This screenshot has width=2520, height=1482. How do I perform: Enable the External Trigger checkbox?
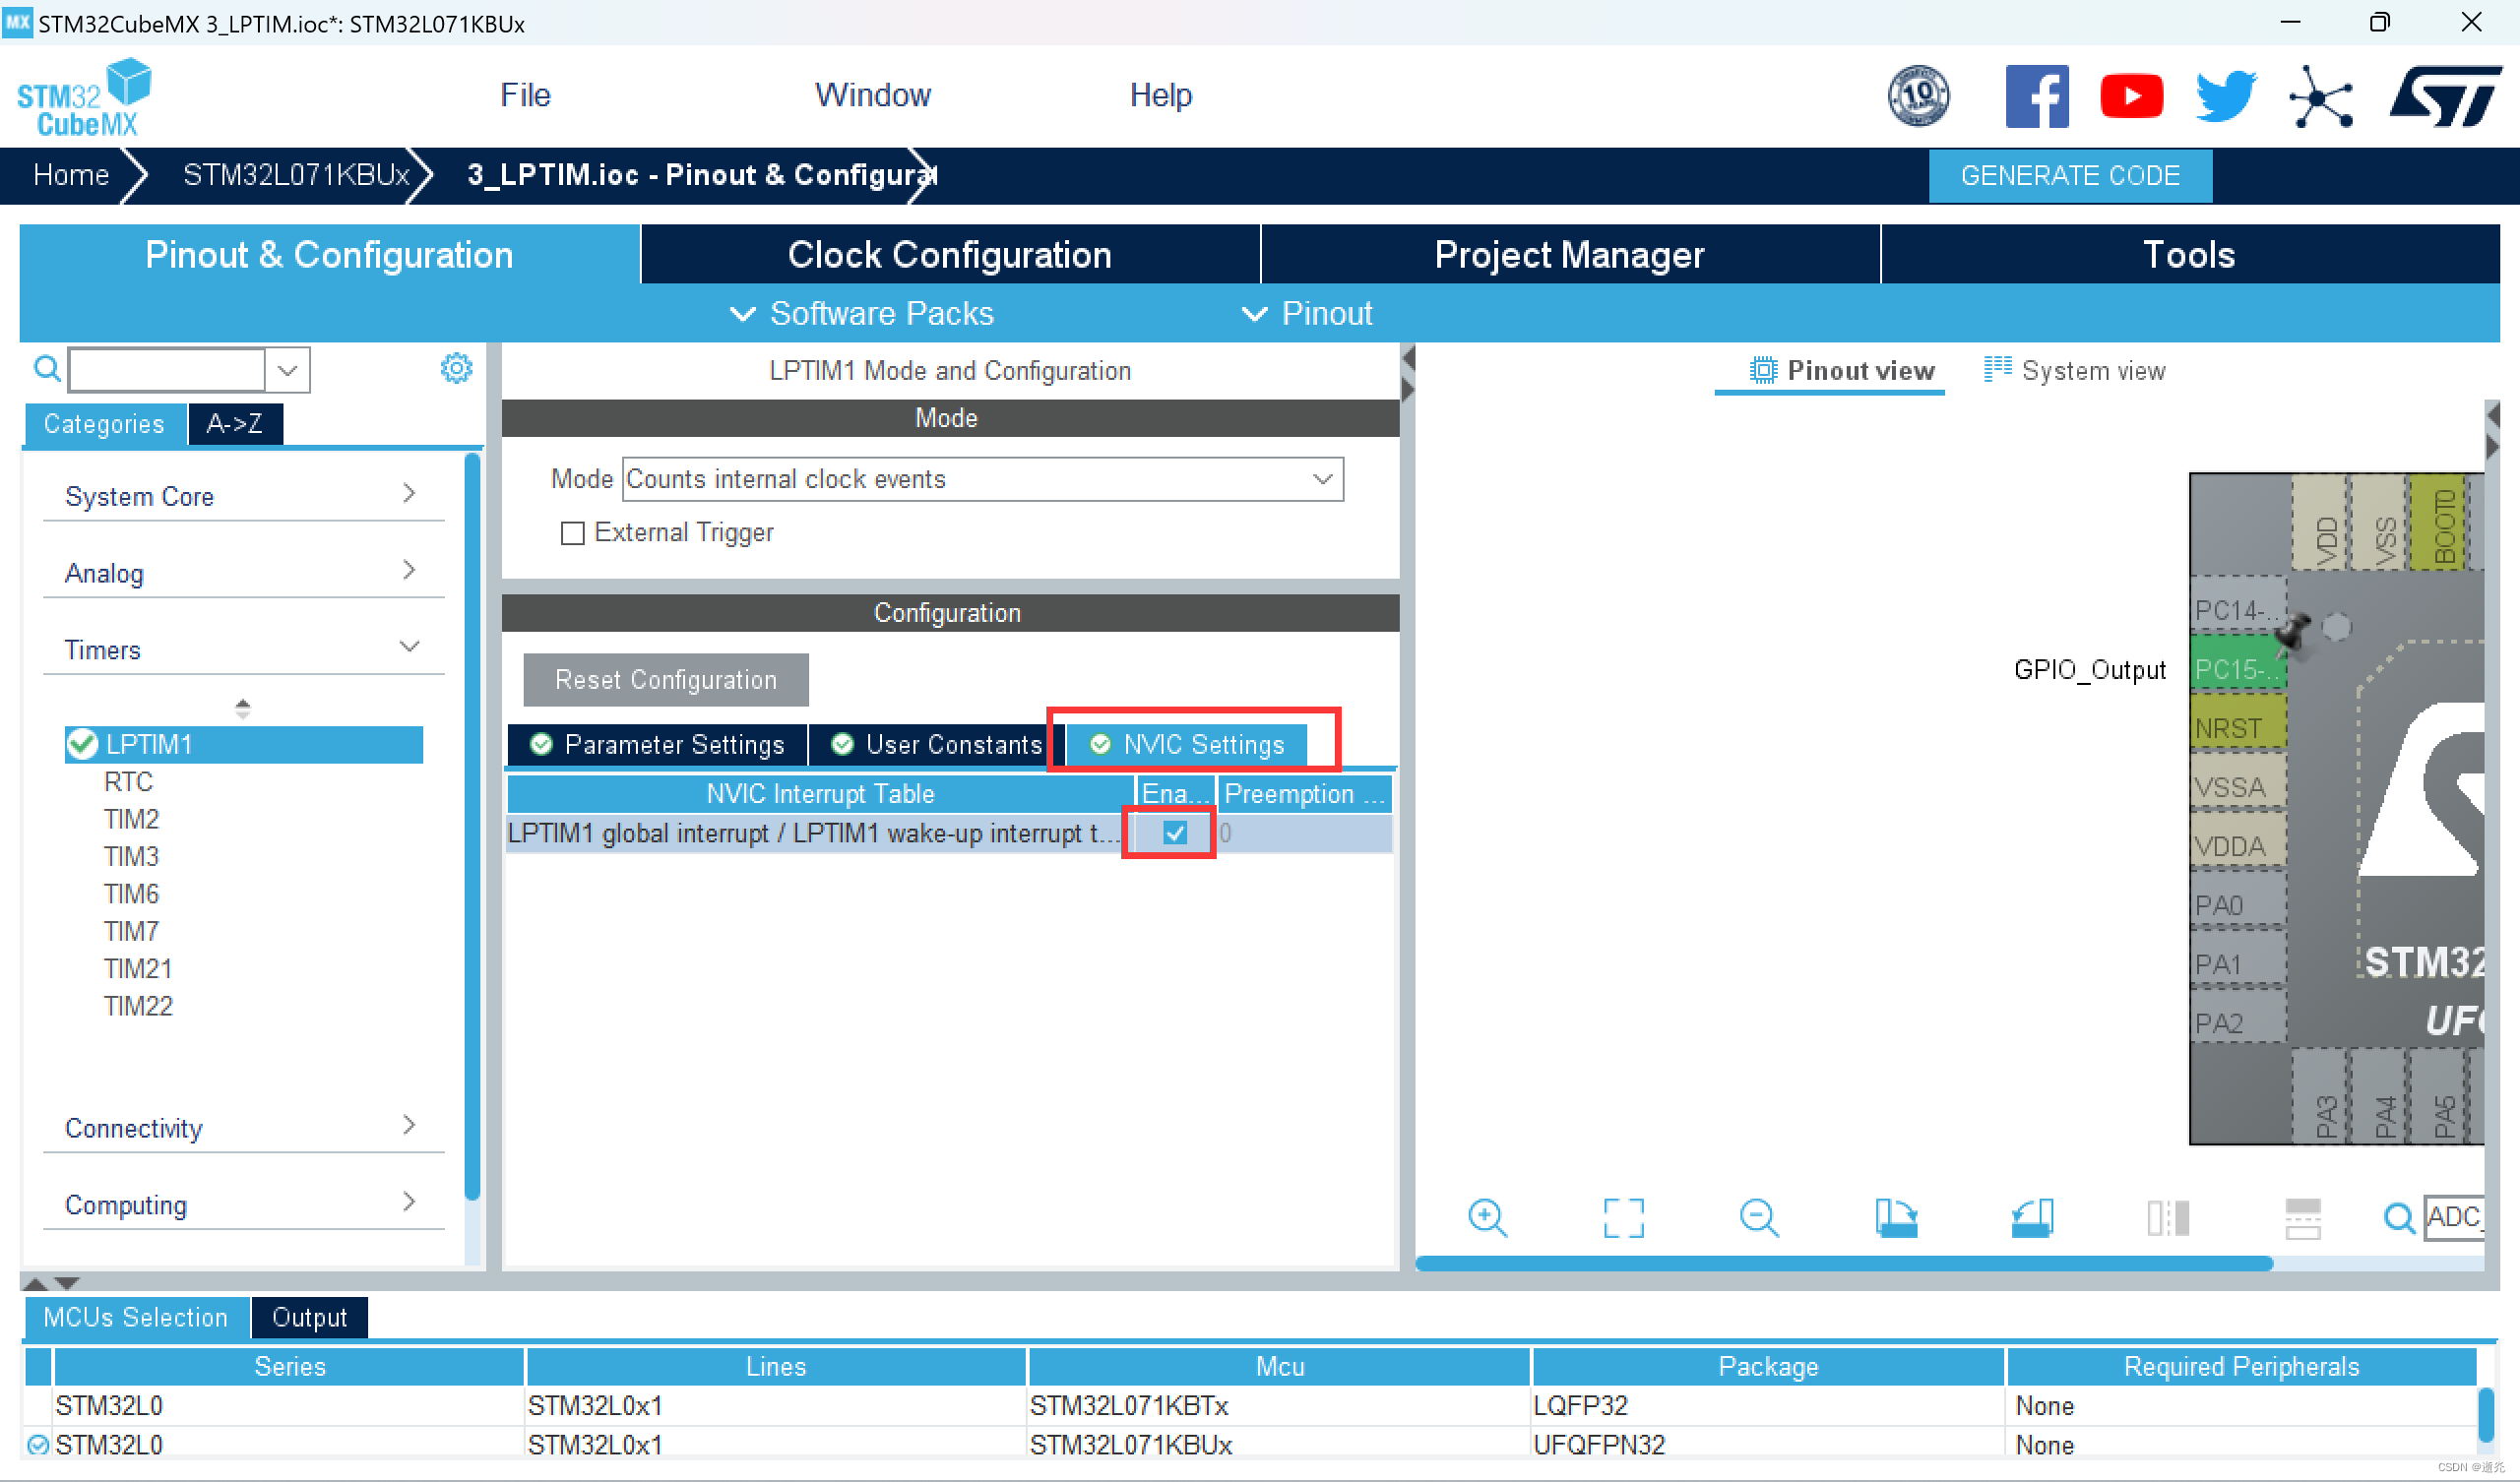pyautogui.click(x=572, y=533)
